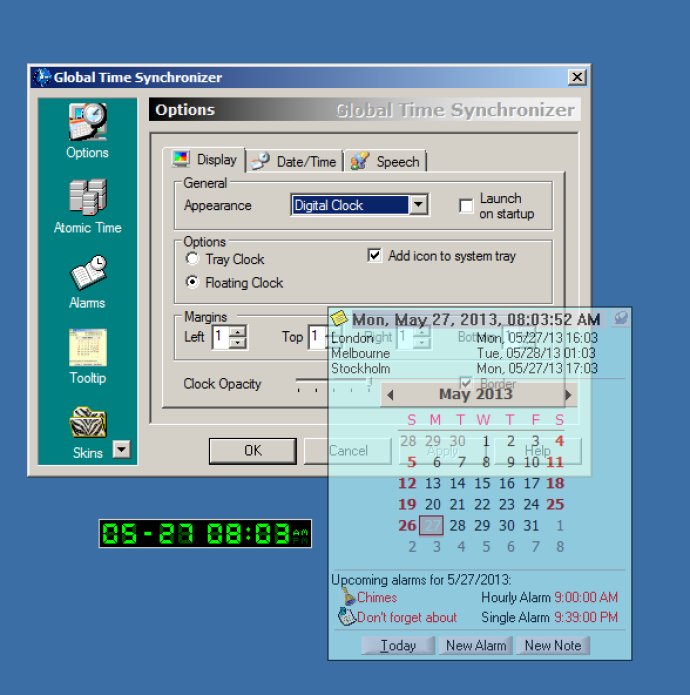
Task: Open the Tooltip calendar icon
Action: pyautogui.click(x=88, y=348)
